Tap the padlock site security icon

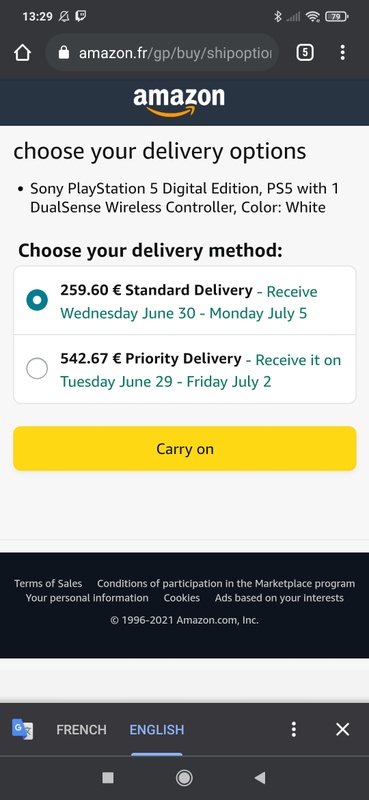63,52
